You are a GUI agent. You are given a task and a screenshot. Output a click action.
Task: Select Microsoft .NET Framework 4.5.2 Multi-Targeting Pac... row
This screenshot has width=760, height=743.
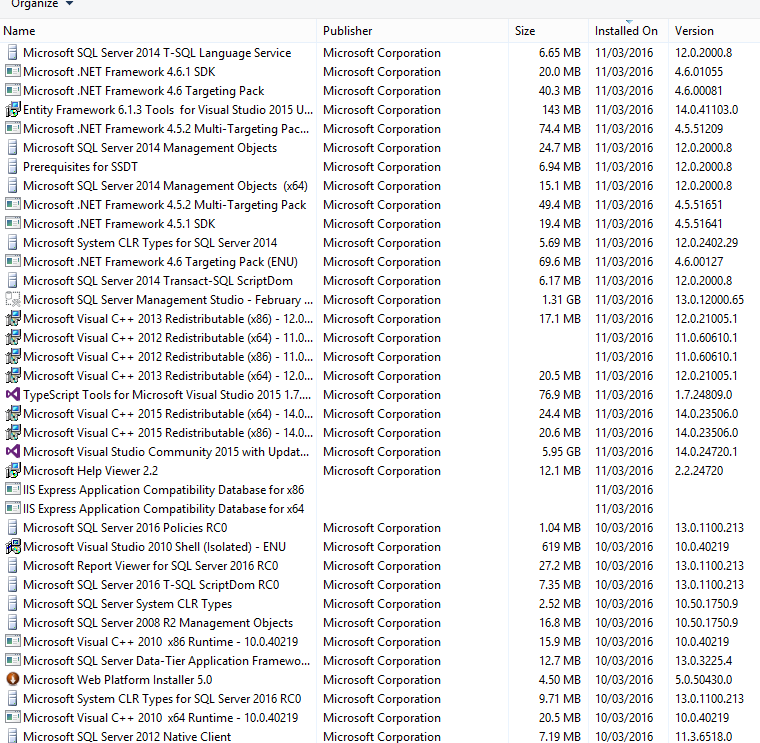pyautogui.click(x=380, y=128)
